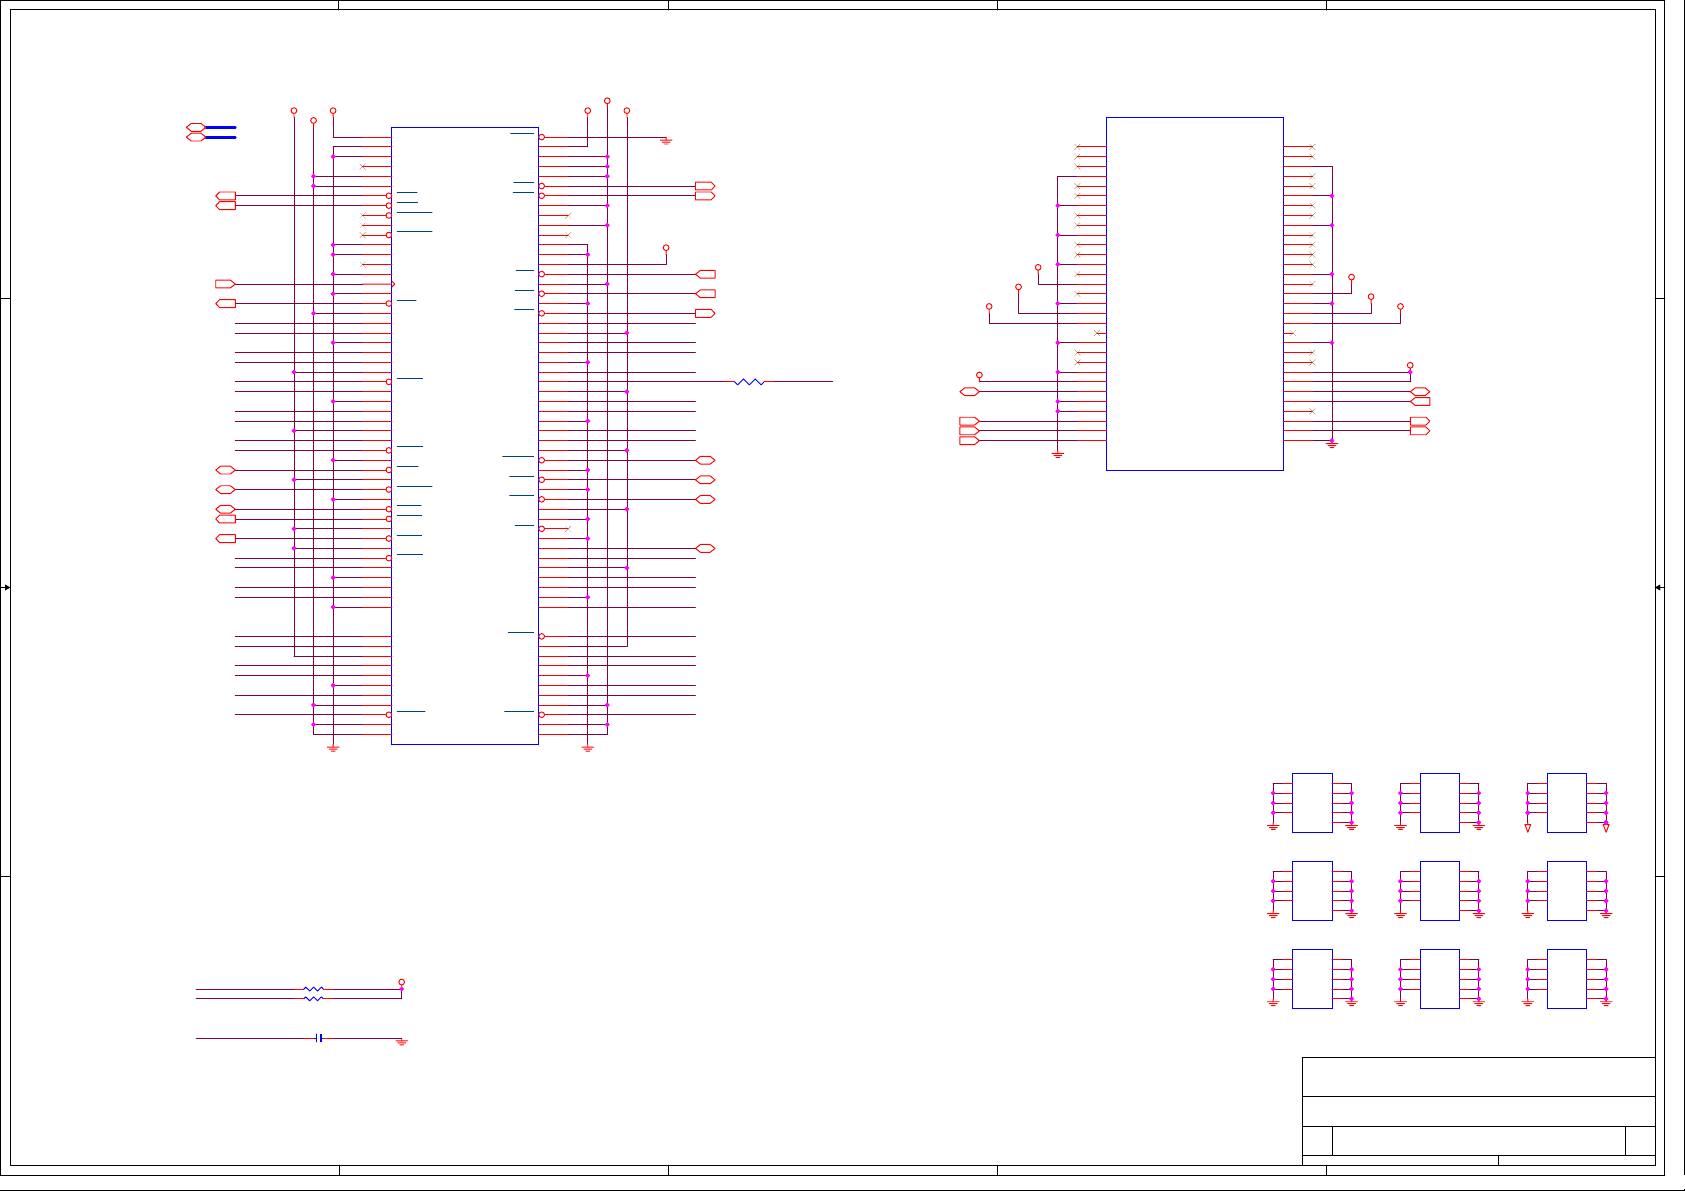1685x1191 pixels.
Task: Select the capacitor symbol near the bottom left
Action: tap(319, 1038)
